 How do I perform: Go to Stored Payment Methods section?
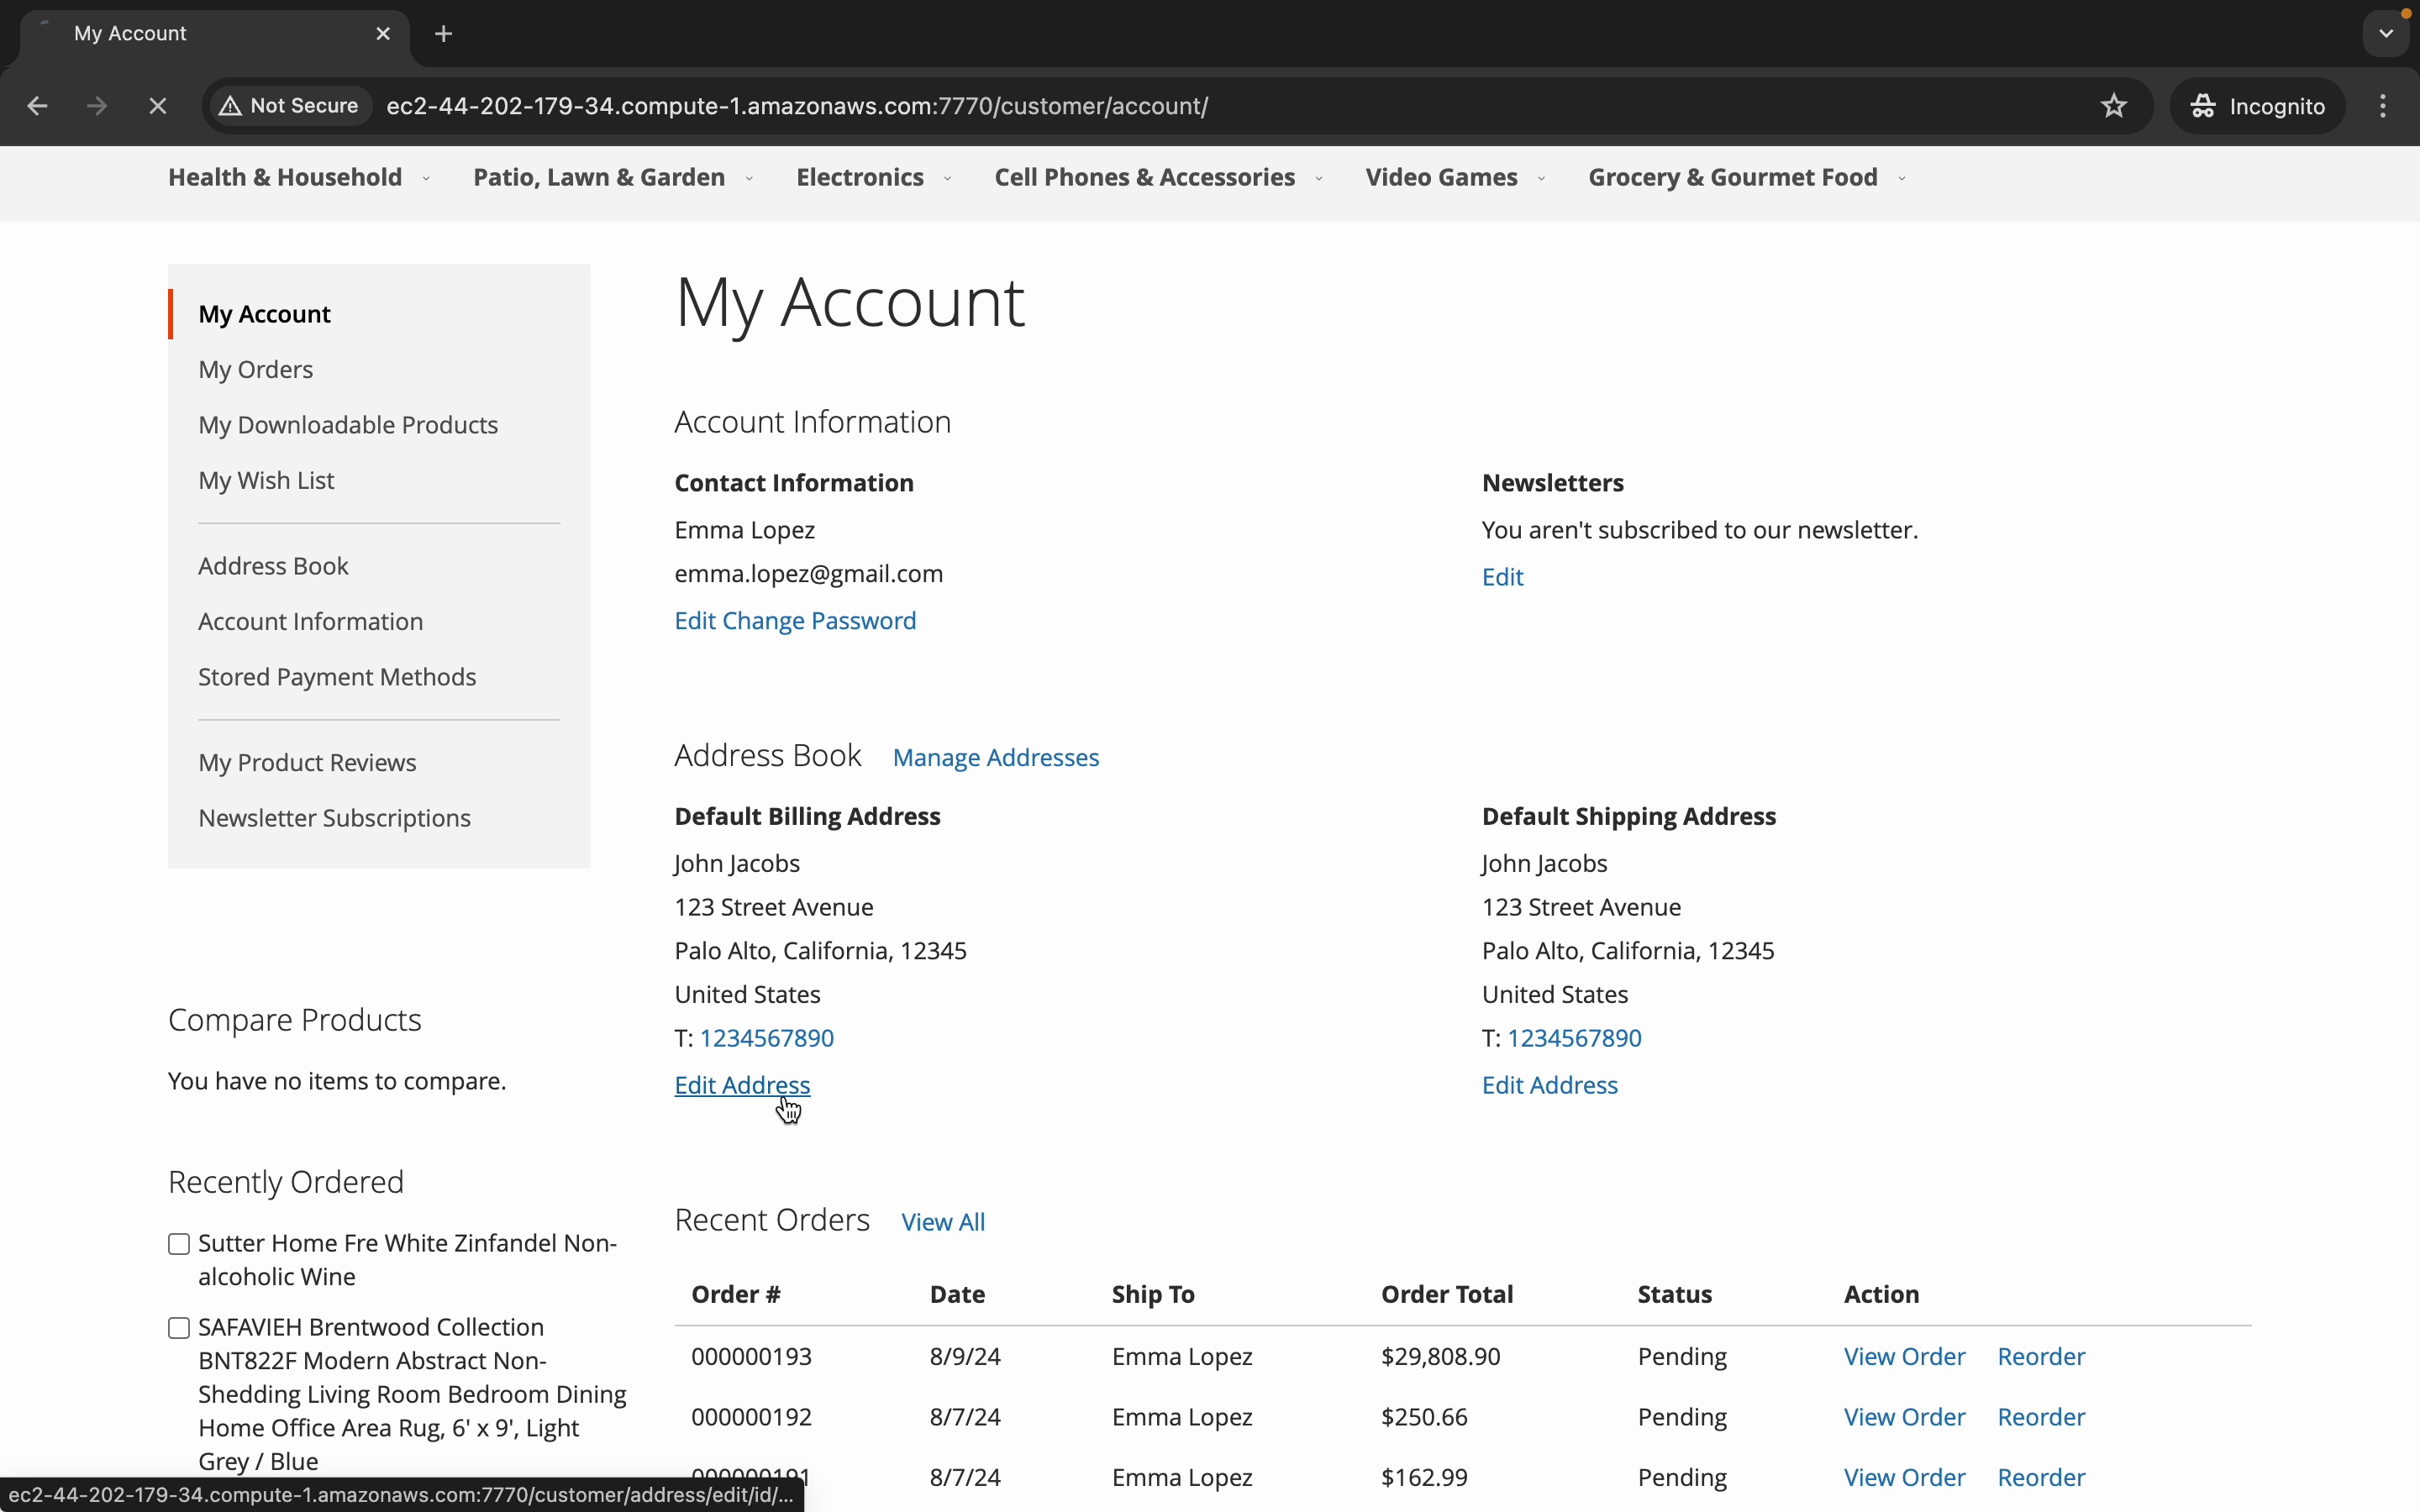[337, 677]
